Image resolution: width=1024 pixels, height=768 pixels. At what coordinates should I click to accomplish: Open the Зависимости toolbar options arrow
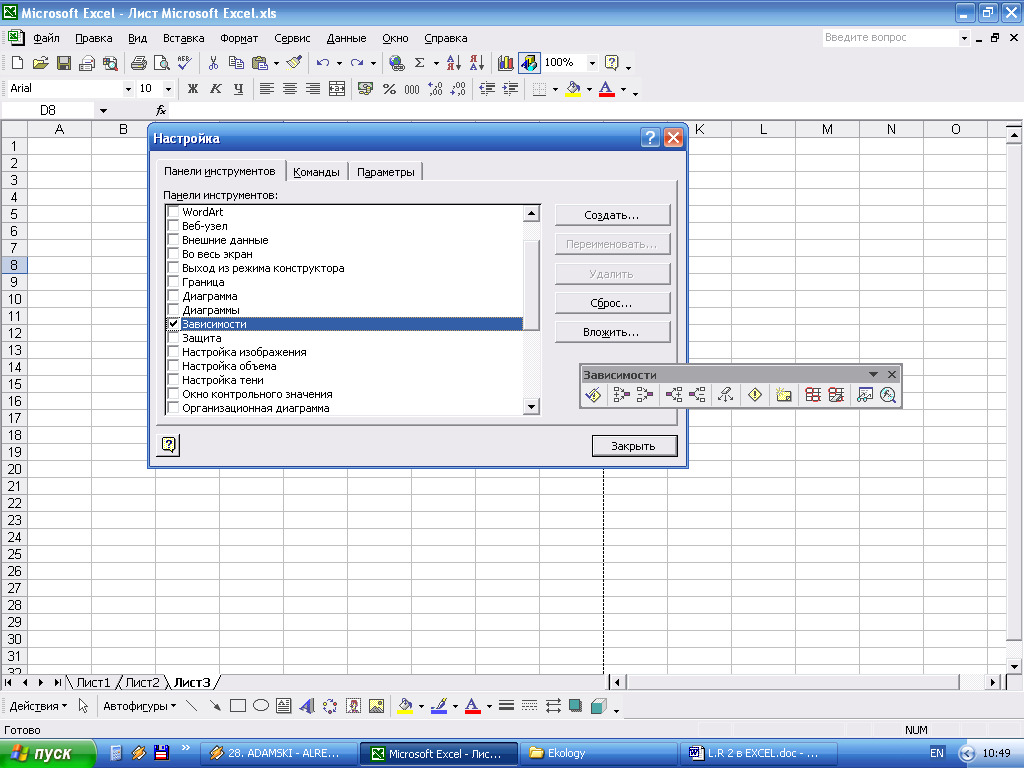tap(873, 374)
